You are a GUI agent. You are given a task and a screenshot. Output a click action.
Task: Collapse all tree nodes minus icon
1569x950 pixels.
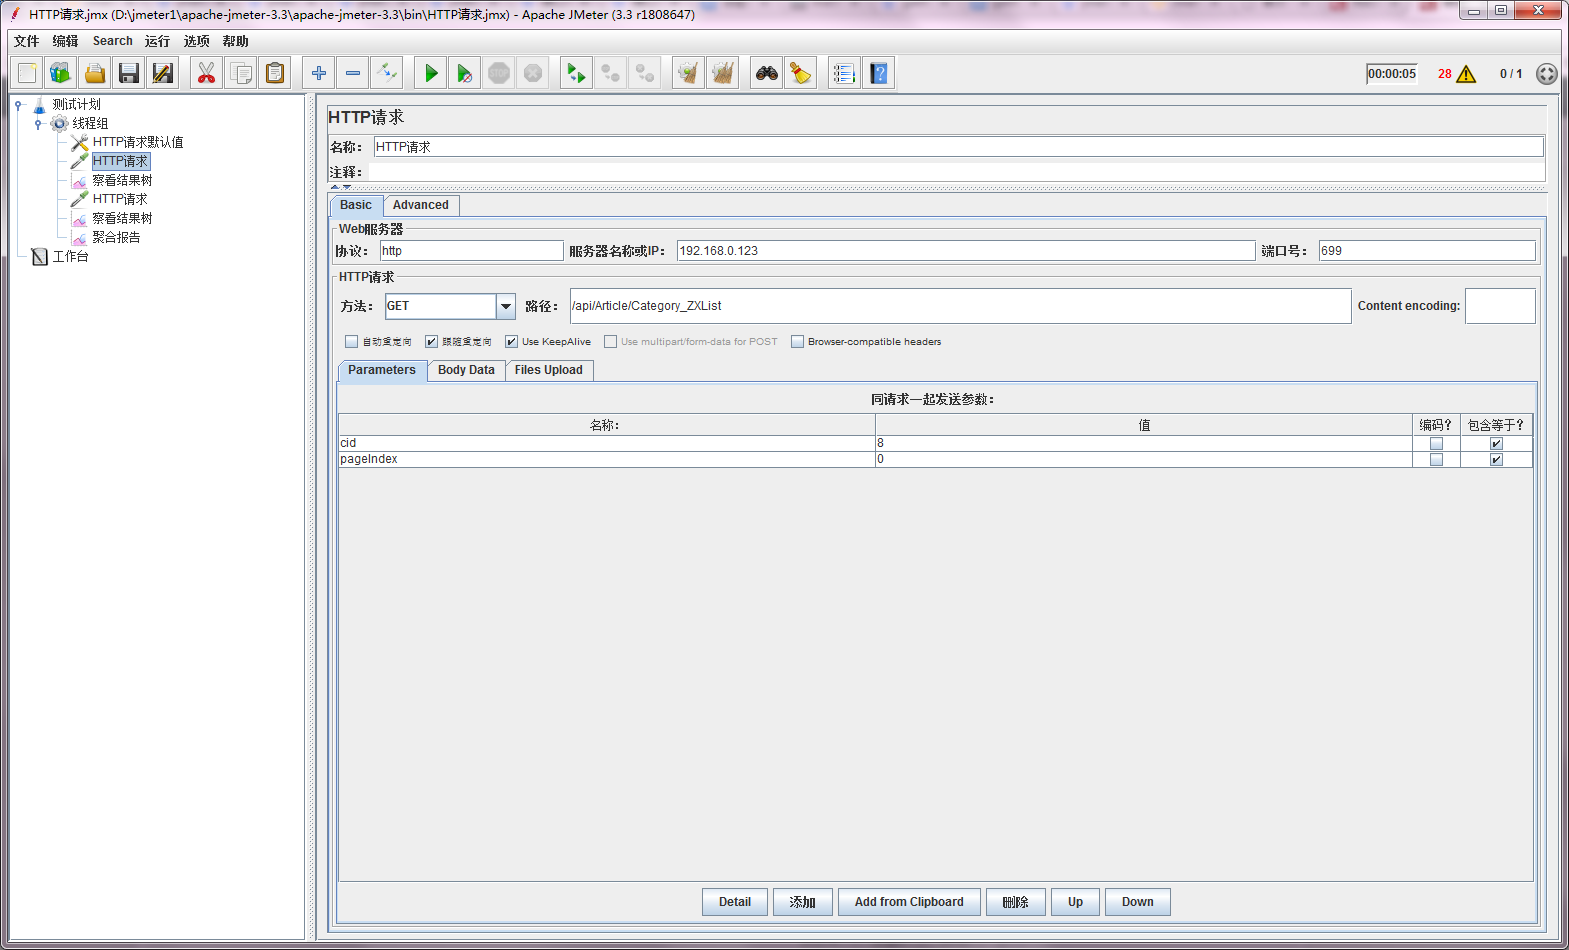(x=353, y=73)
